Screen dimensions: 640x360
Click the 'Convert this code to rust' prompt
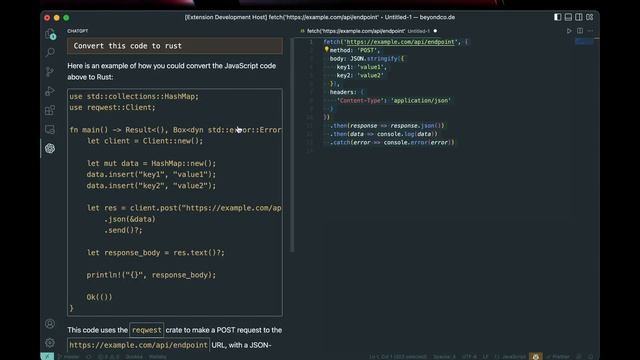175,46
